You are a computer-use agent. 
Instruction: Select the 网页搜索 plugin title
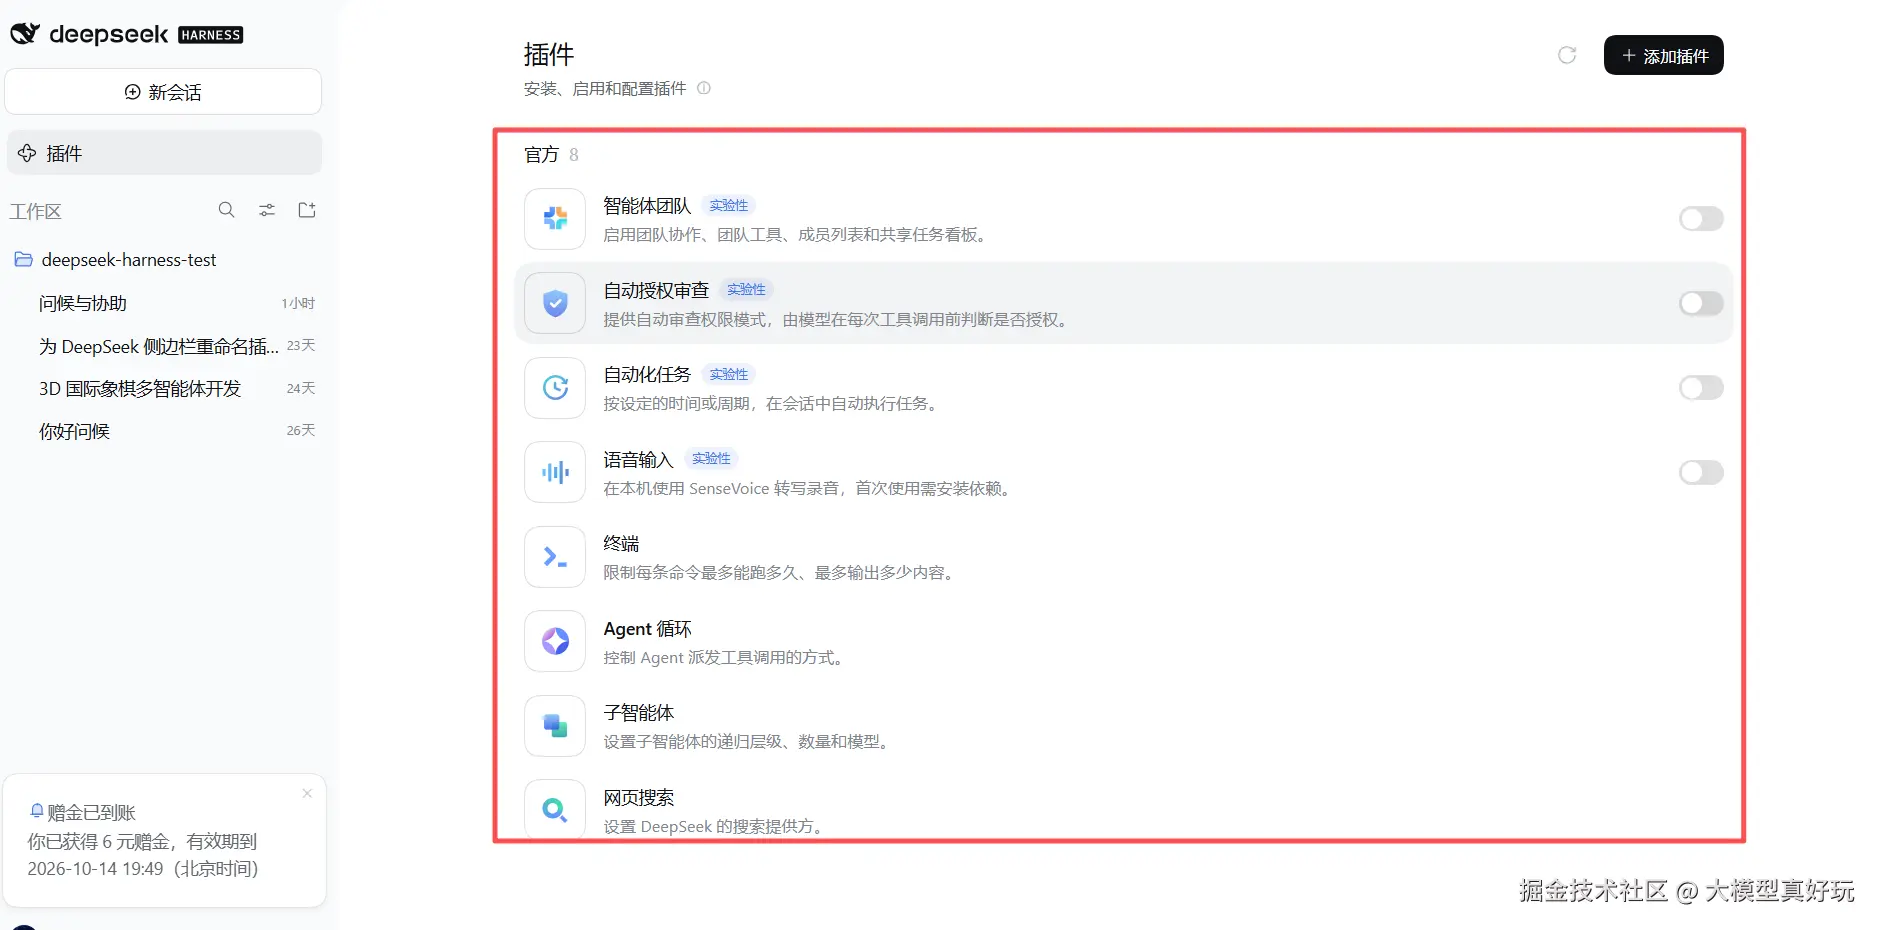click(639, 798)
